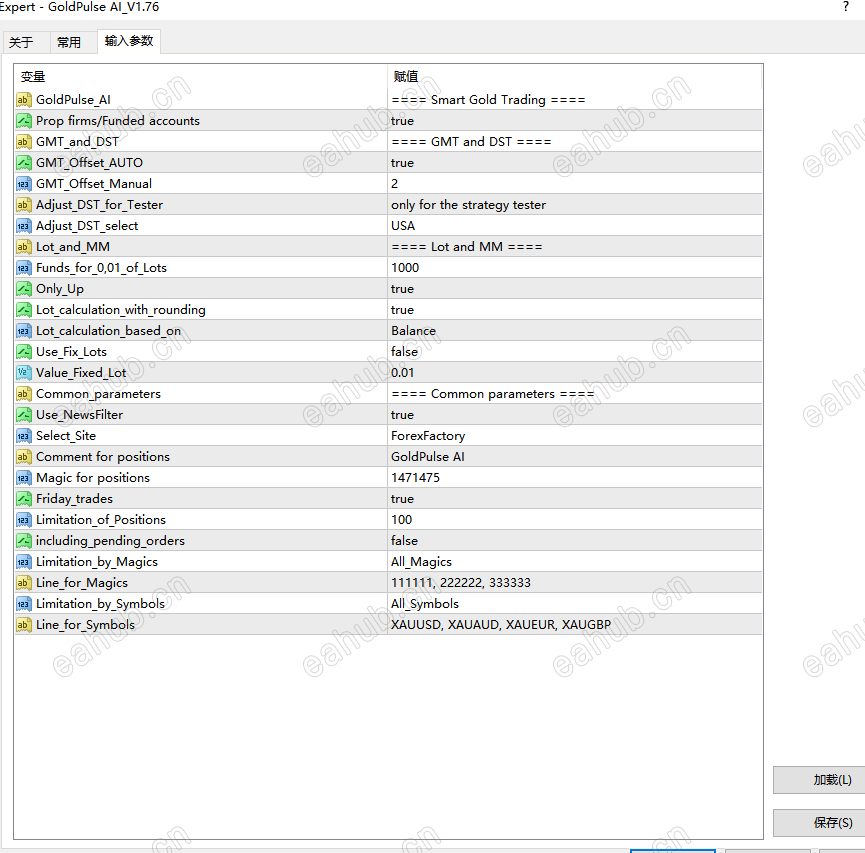865x853 pixels.
Task: Edit the Funds_for_0,01_of_Lots value 1000
Action: pos(574,268)
